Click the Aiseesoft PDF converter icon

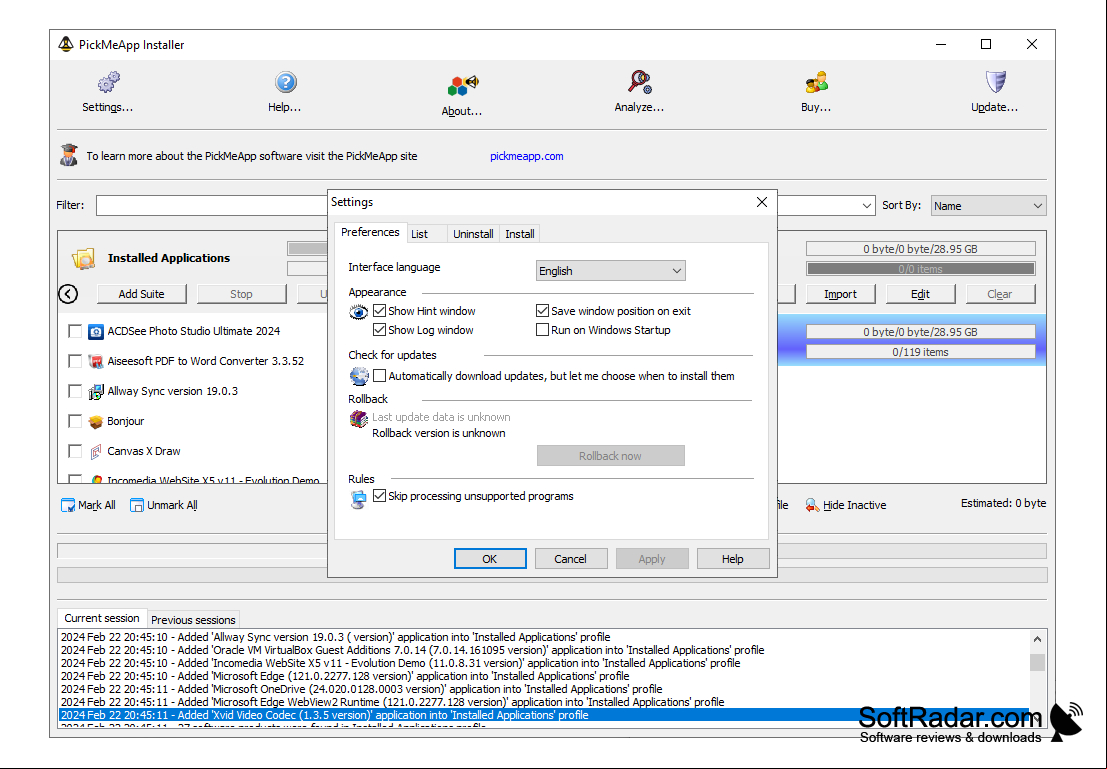pos(95,362)
